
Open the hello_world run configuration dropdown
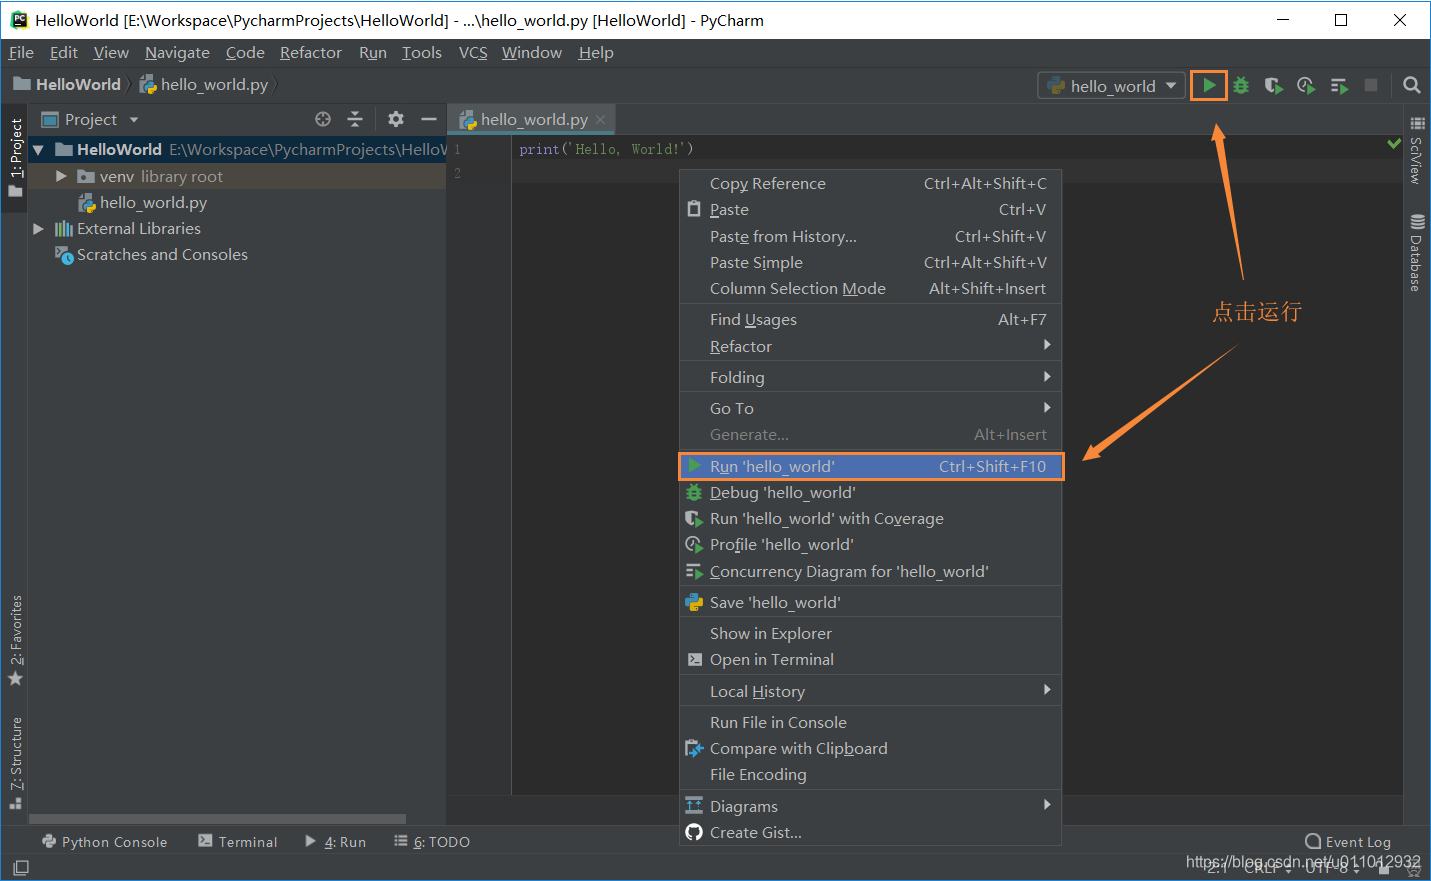pyautogui.click(x=1112, y=86)
